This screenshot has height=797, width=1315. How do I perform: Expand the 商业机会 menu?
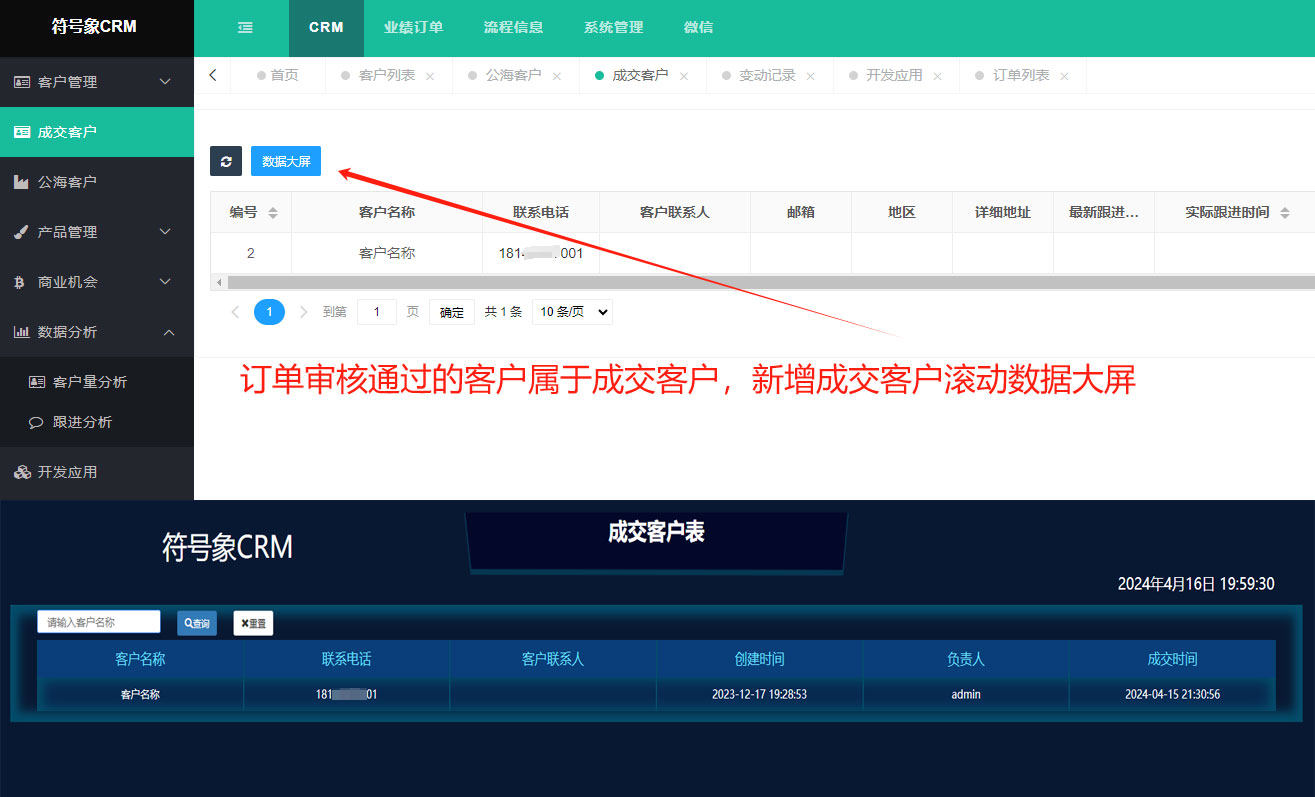(x=166, y=282)
